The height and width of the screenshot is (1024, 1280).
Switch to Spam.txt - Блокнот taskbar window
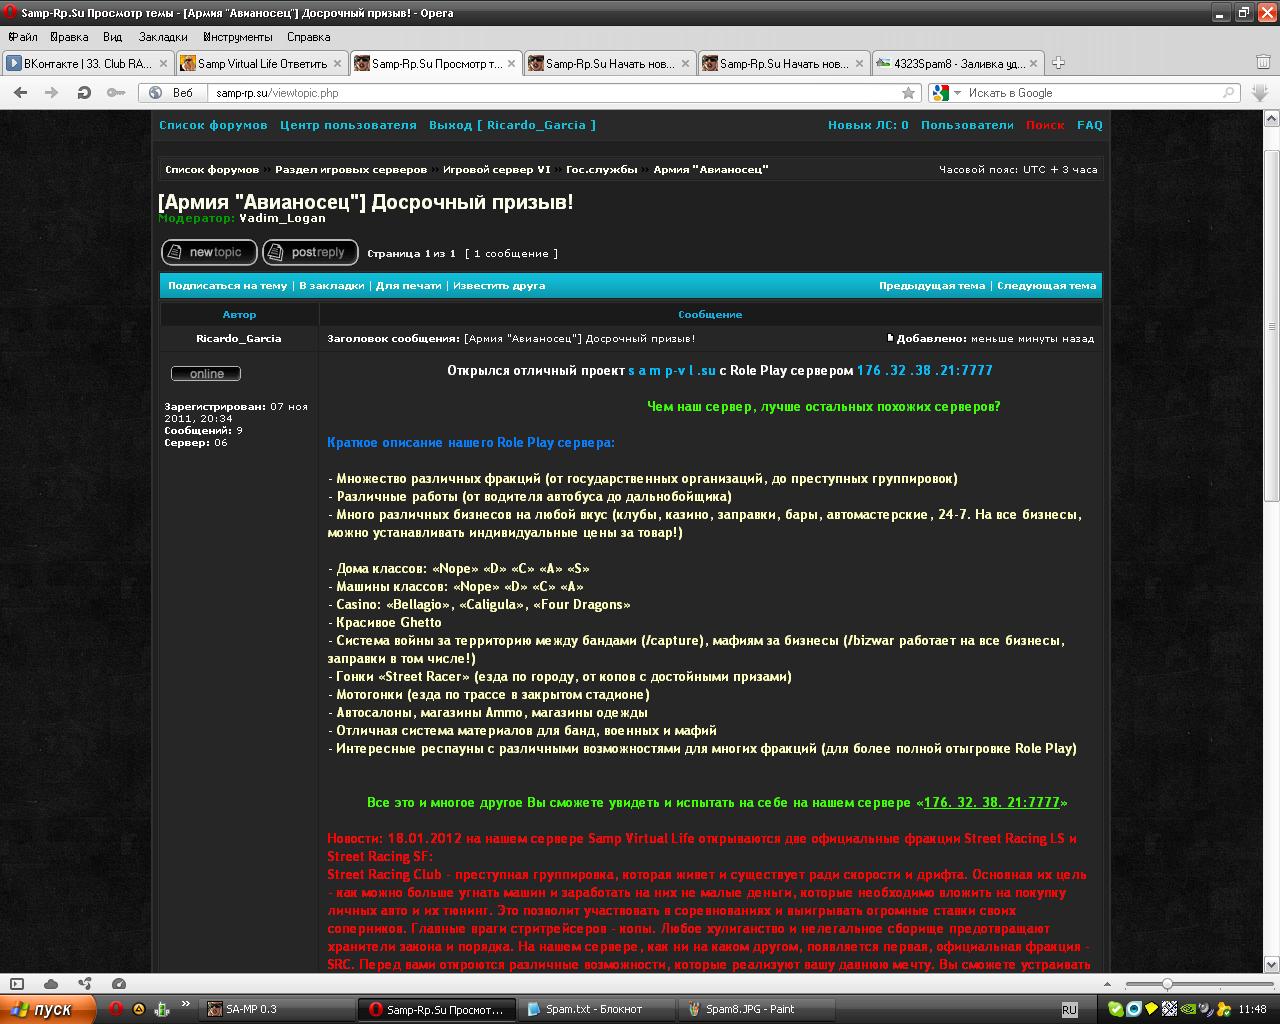pyautogui.click(x=598, y=1009)
